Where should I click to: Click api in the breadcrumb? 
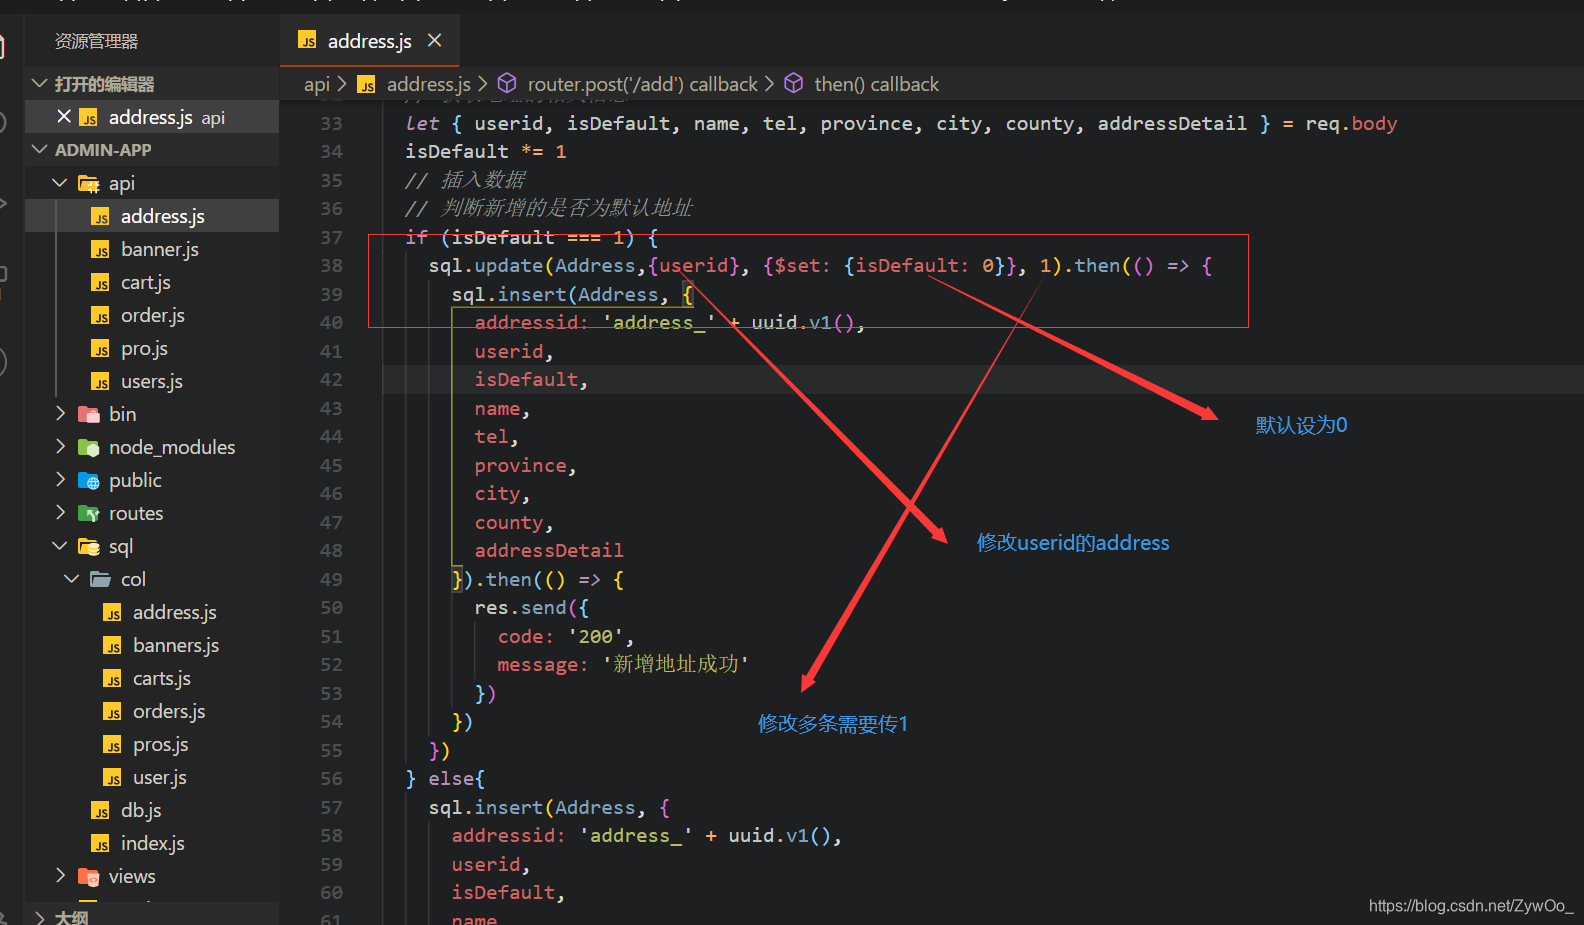[x=317, y=84]
